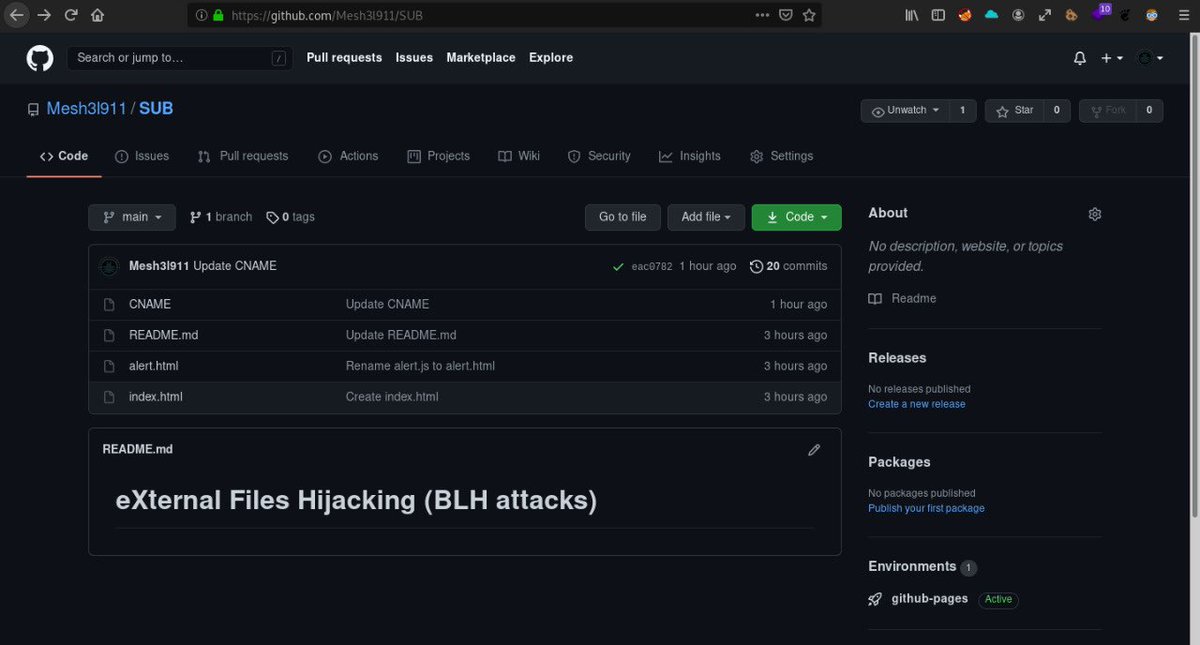View 1 branch link
This screenshot has width=1200, height=645.
point(221,217)
